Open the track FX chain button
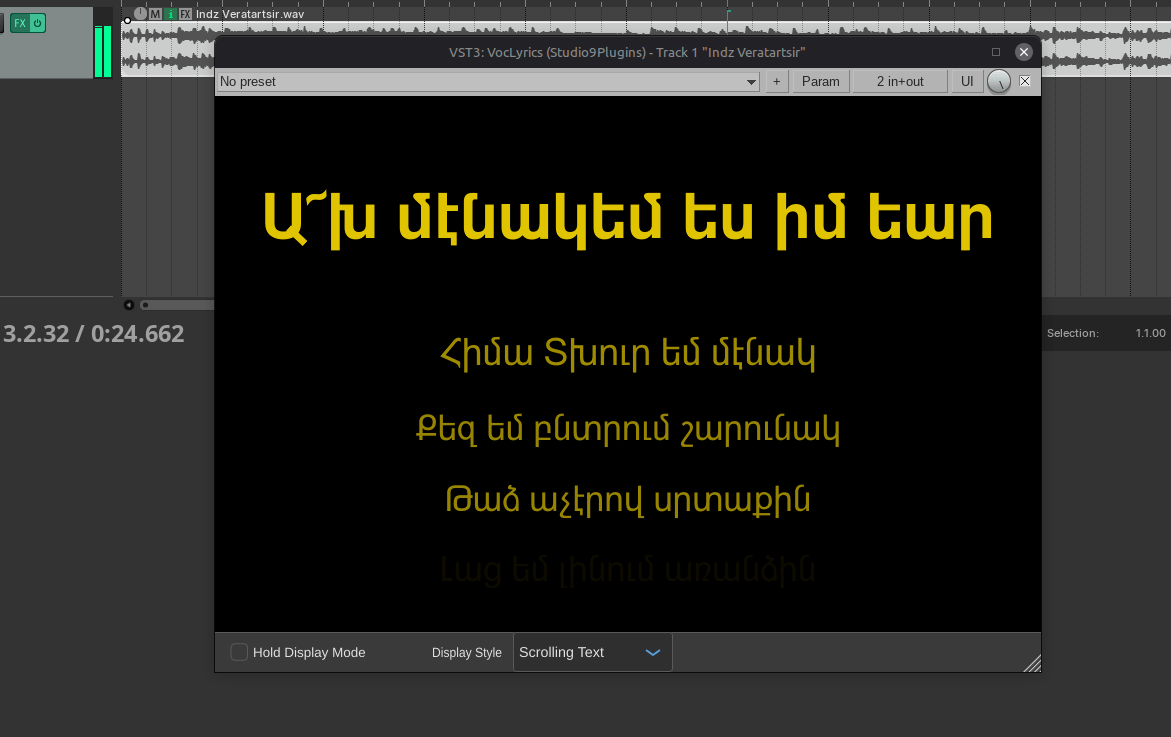This screenshot has height=737, width=1171. click(x=19, y=23)
